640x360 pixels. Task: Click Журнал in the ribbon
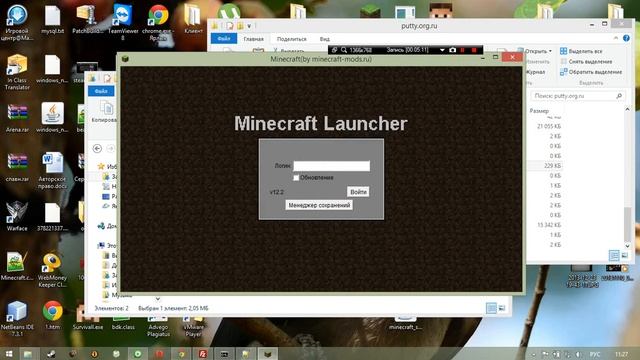535,72
